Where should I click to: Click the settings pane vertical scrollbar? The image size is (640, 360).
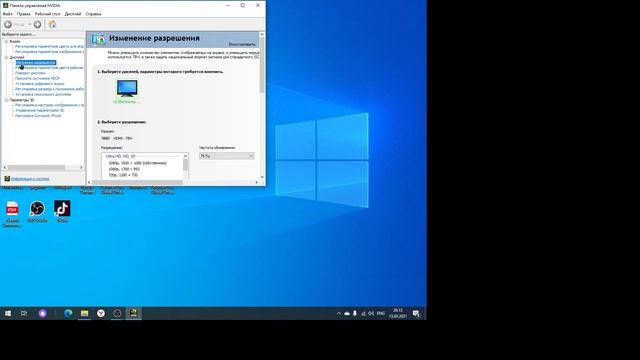(262, 65)
